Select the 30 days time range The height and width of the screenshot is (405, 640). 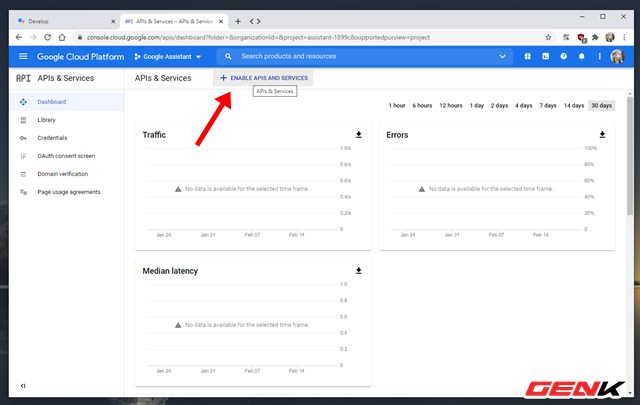pos(601,106)
